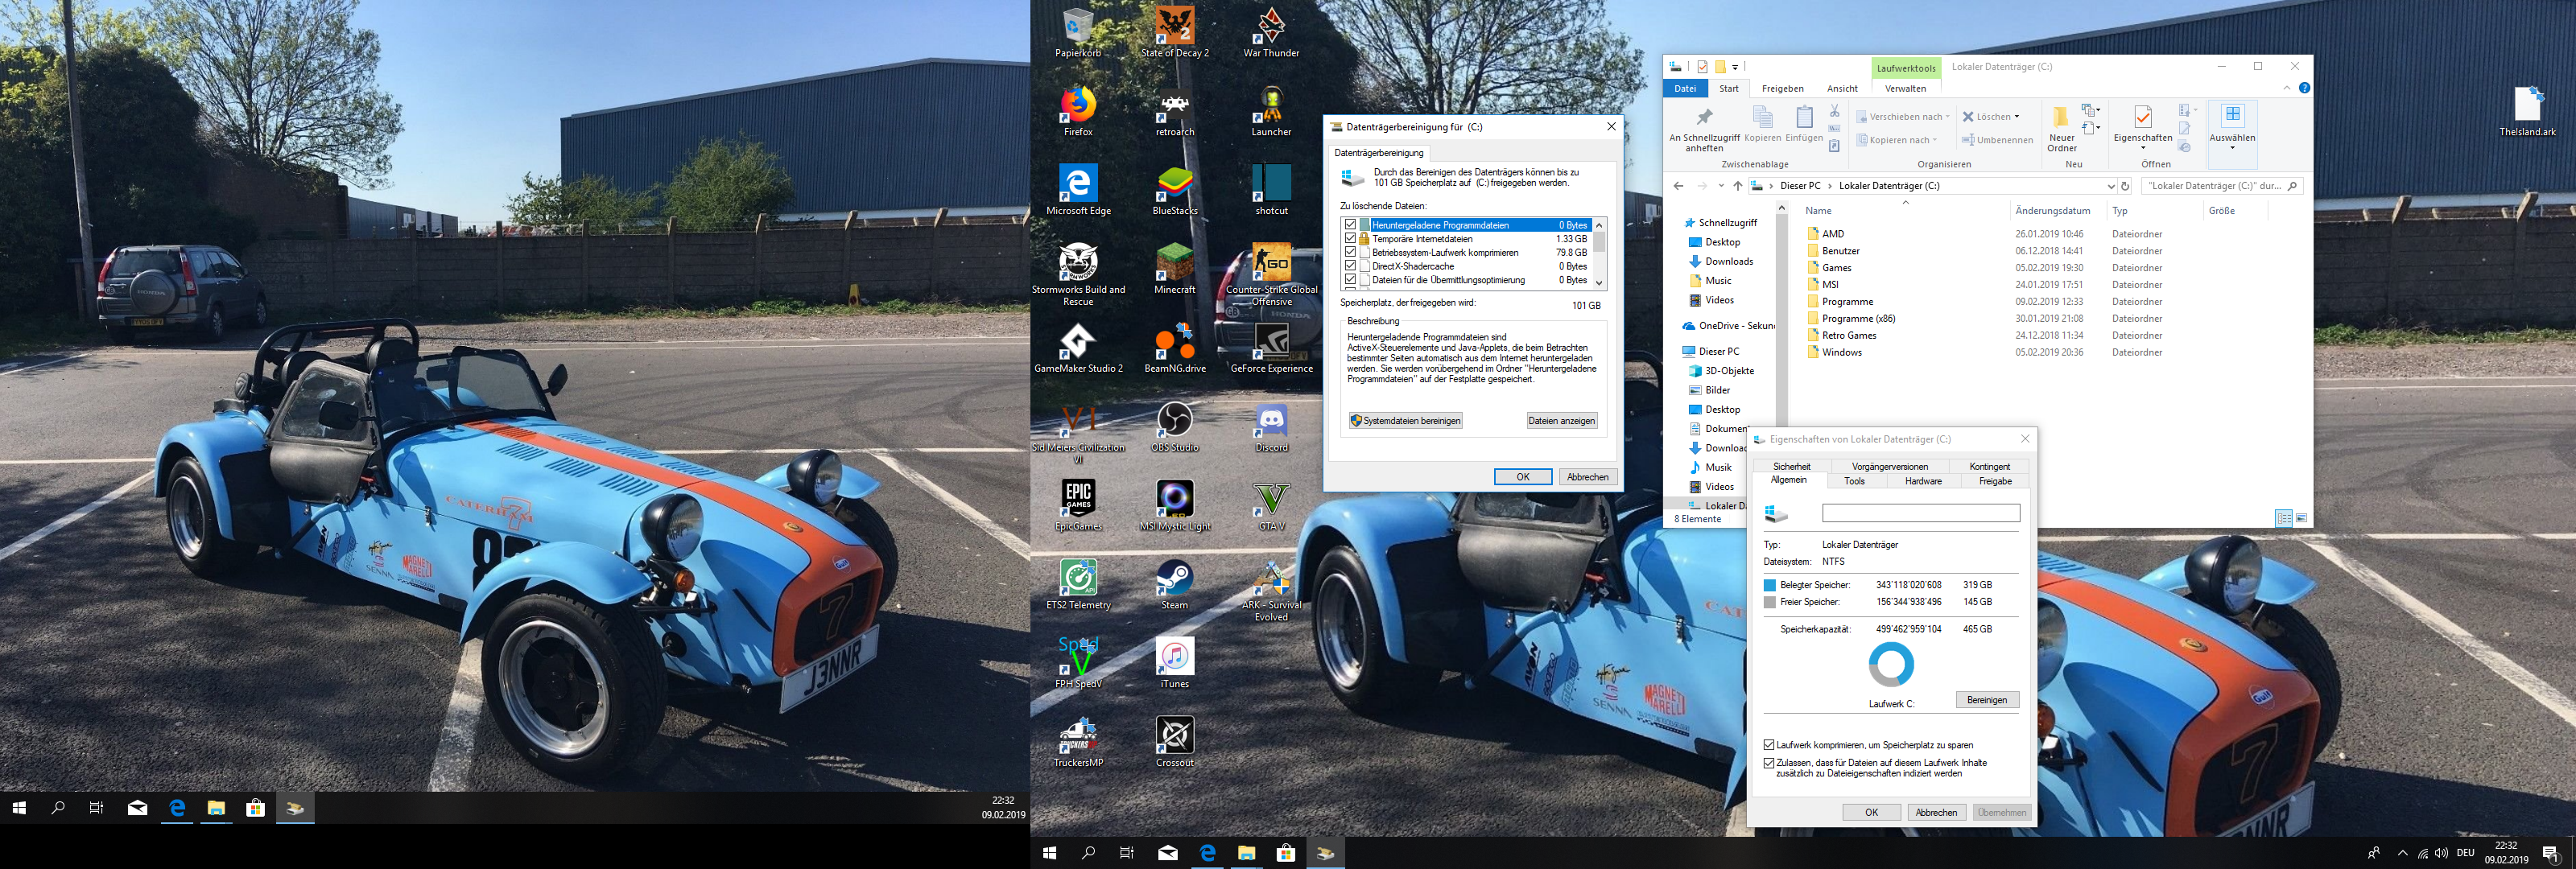Expand the Eigenschaften ribbon dropdown arrow
This screenshot has width=2576, height=869.
(2142, 149)
